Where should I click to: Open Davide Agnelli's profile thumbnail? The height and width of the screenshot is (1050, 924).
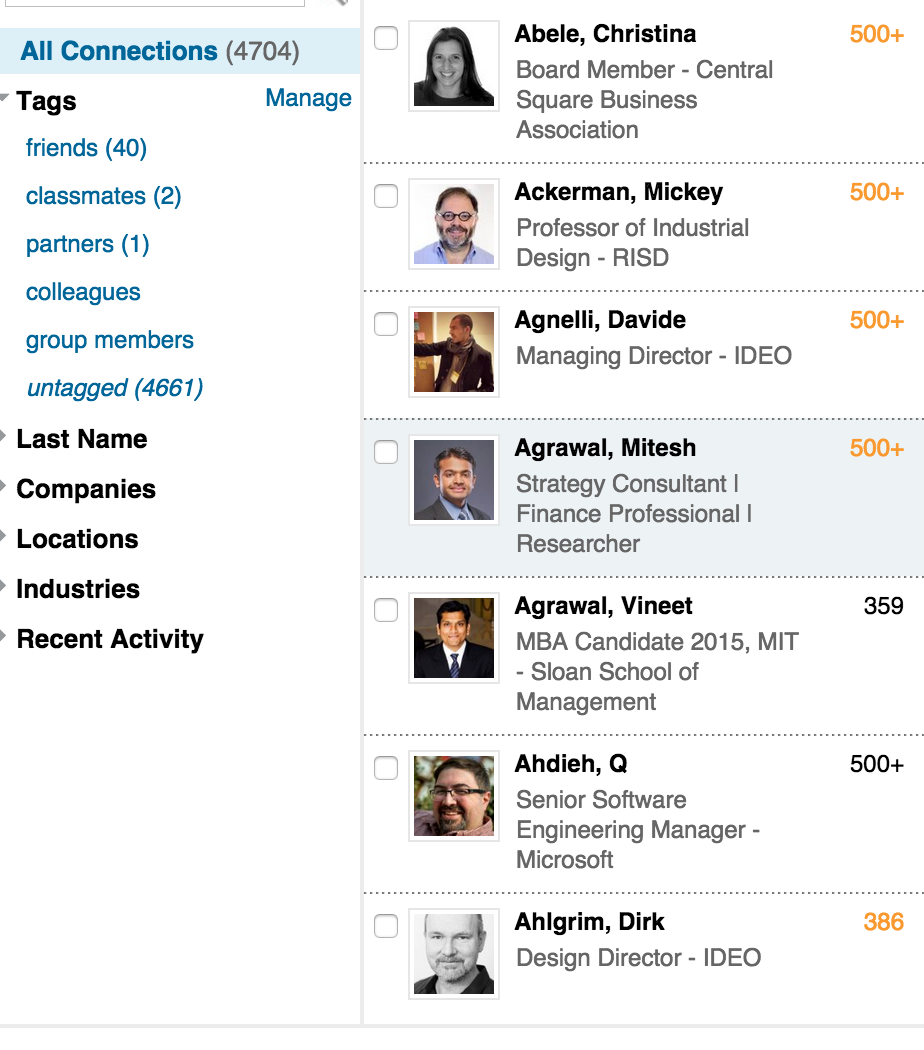453,351
